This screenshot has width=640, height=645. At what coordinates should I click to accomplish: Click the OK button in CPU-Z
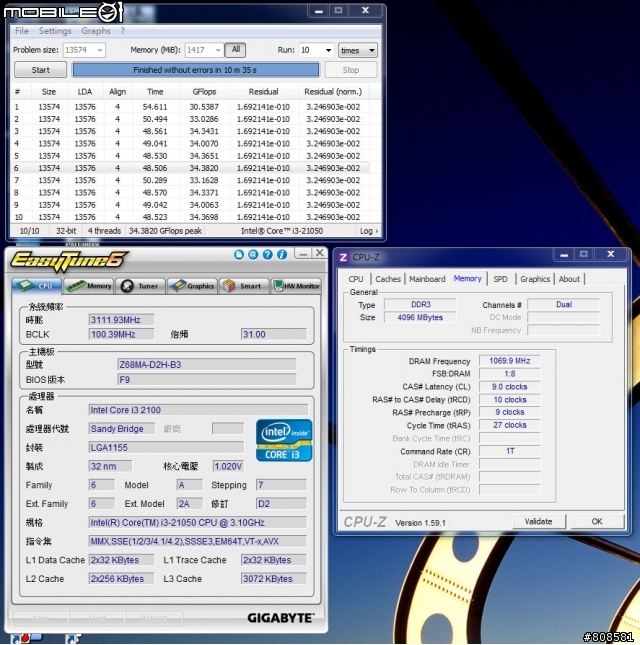point(597,522)
